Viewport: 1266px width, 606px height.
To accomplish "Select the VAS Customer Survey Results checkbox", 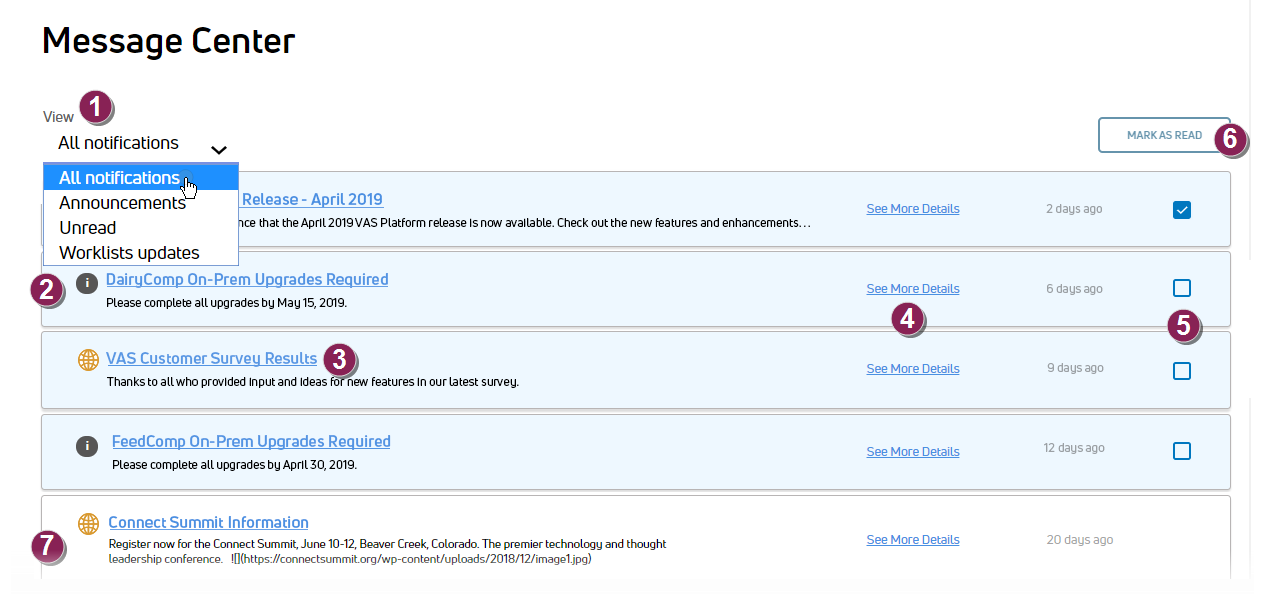I will [1181, 371].
